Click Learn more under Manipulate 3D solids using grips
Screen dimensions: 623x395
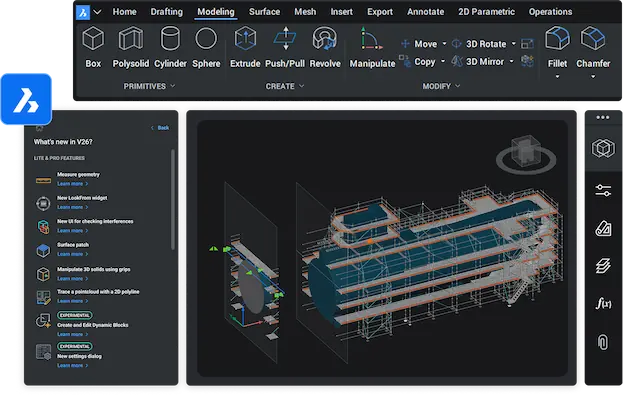72,279
